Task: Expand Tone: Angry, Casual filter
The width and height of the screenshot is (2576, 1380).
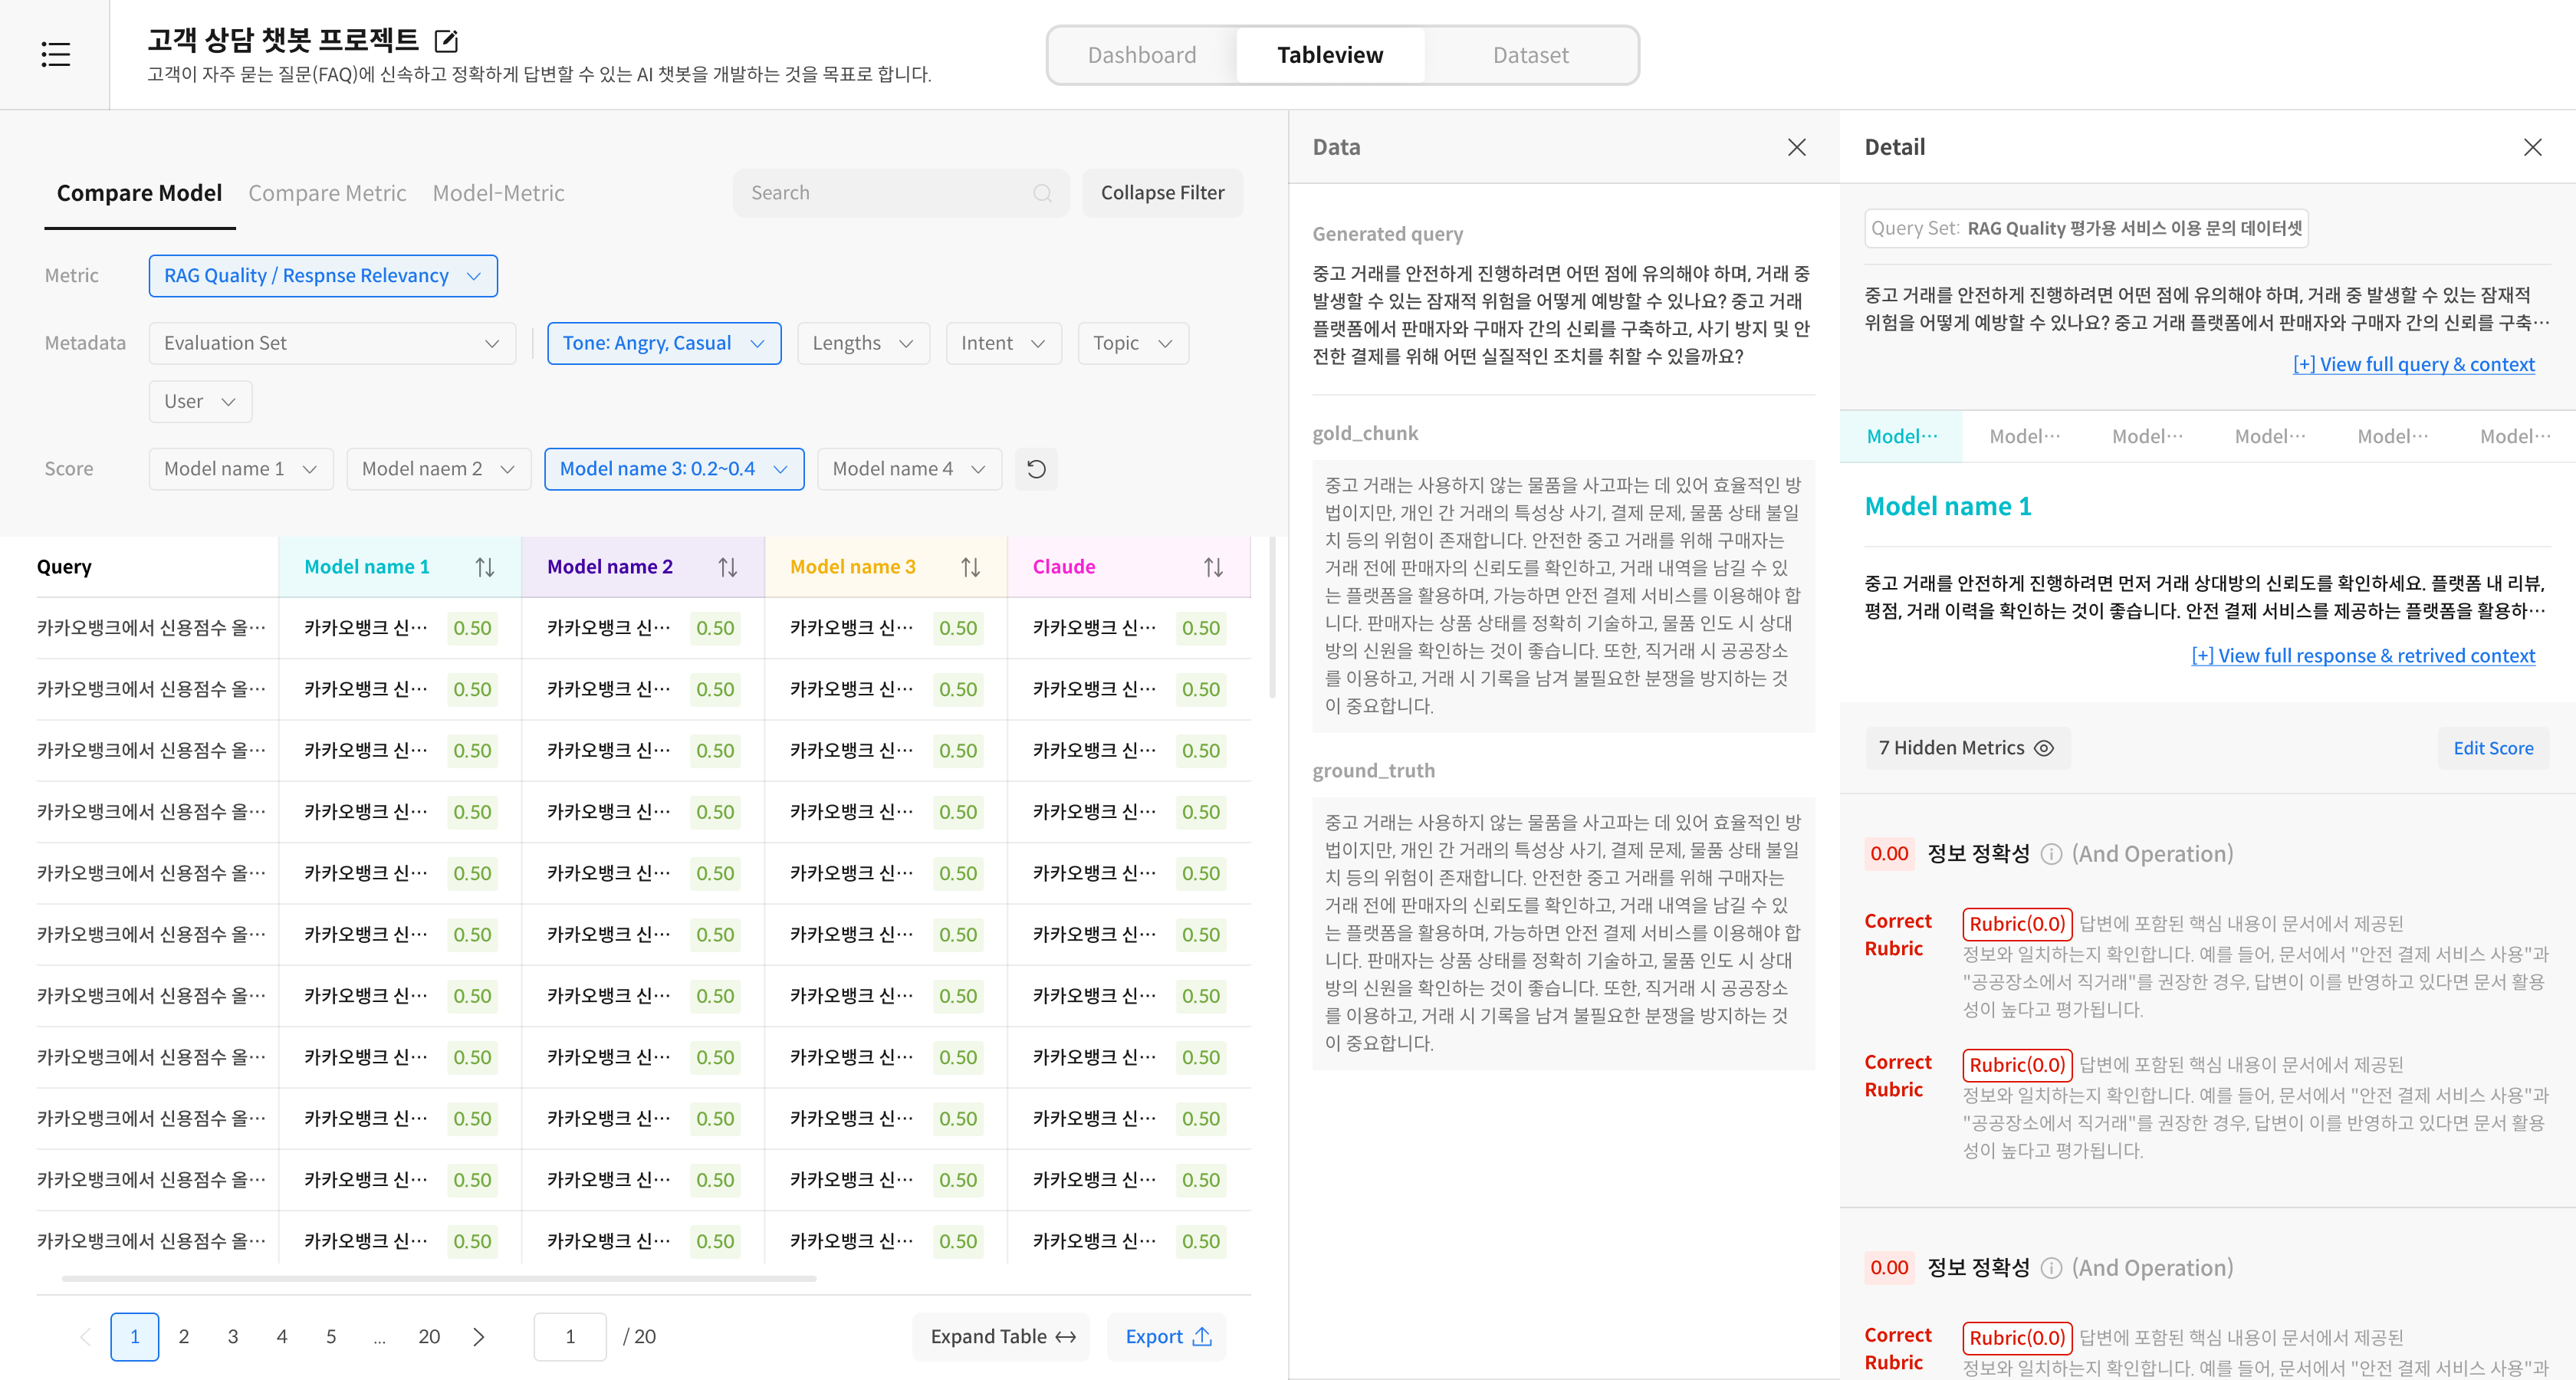Action: coord(663,343)
